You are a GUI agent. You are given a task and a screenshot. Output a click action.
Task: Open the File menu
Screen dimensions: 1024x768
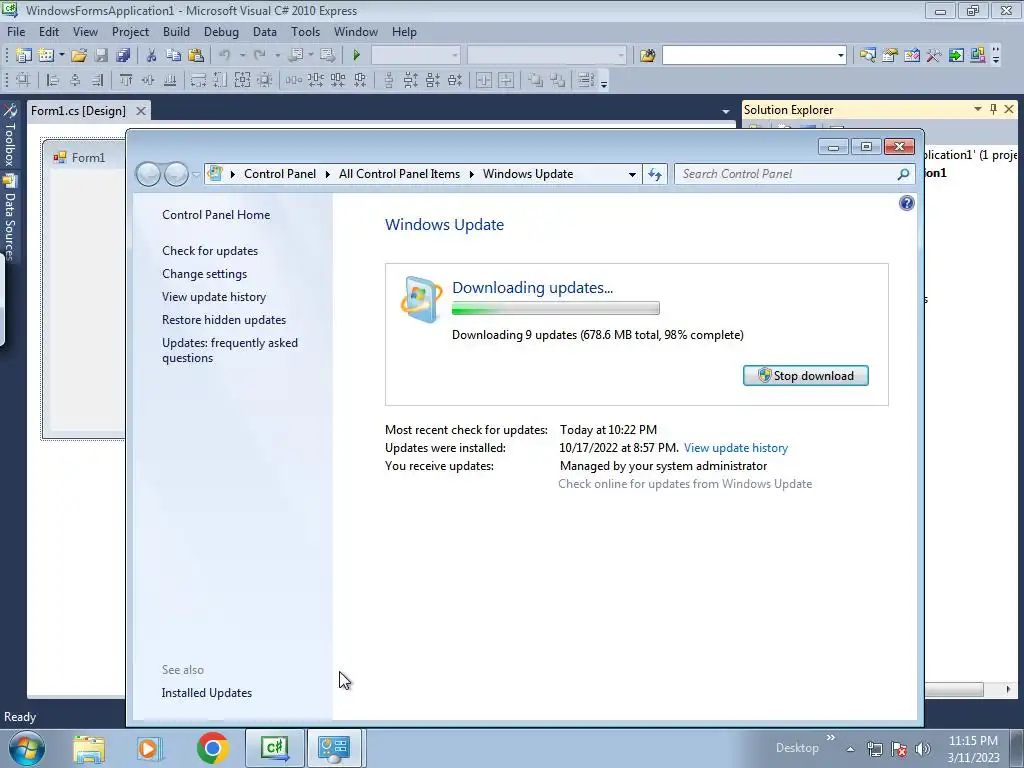click(16, 31)
